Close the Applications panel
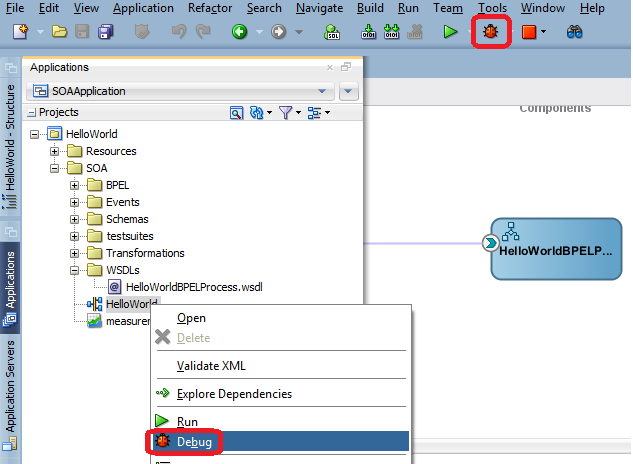The width and height of the screenshot is (633, 464). [x=330, y=67]
